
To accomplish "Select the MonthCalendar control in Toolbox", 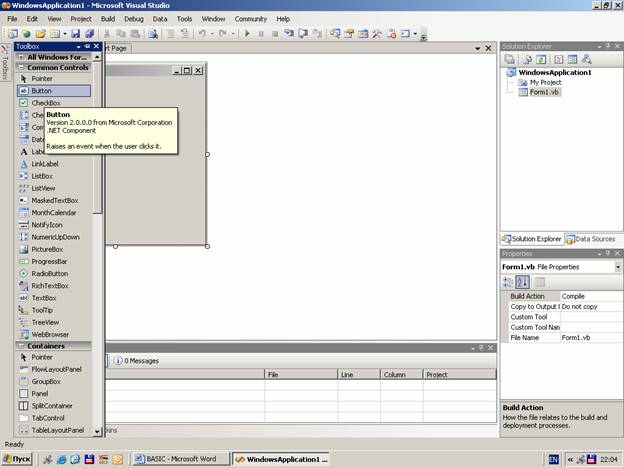I will click(54, 213).
